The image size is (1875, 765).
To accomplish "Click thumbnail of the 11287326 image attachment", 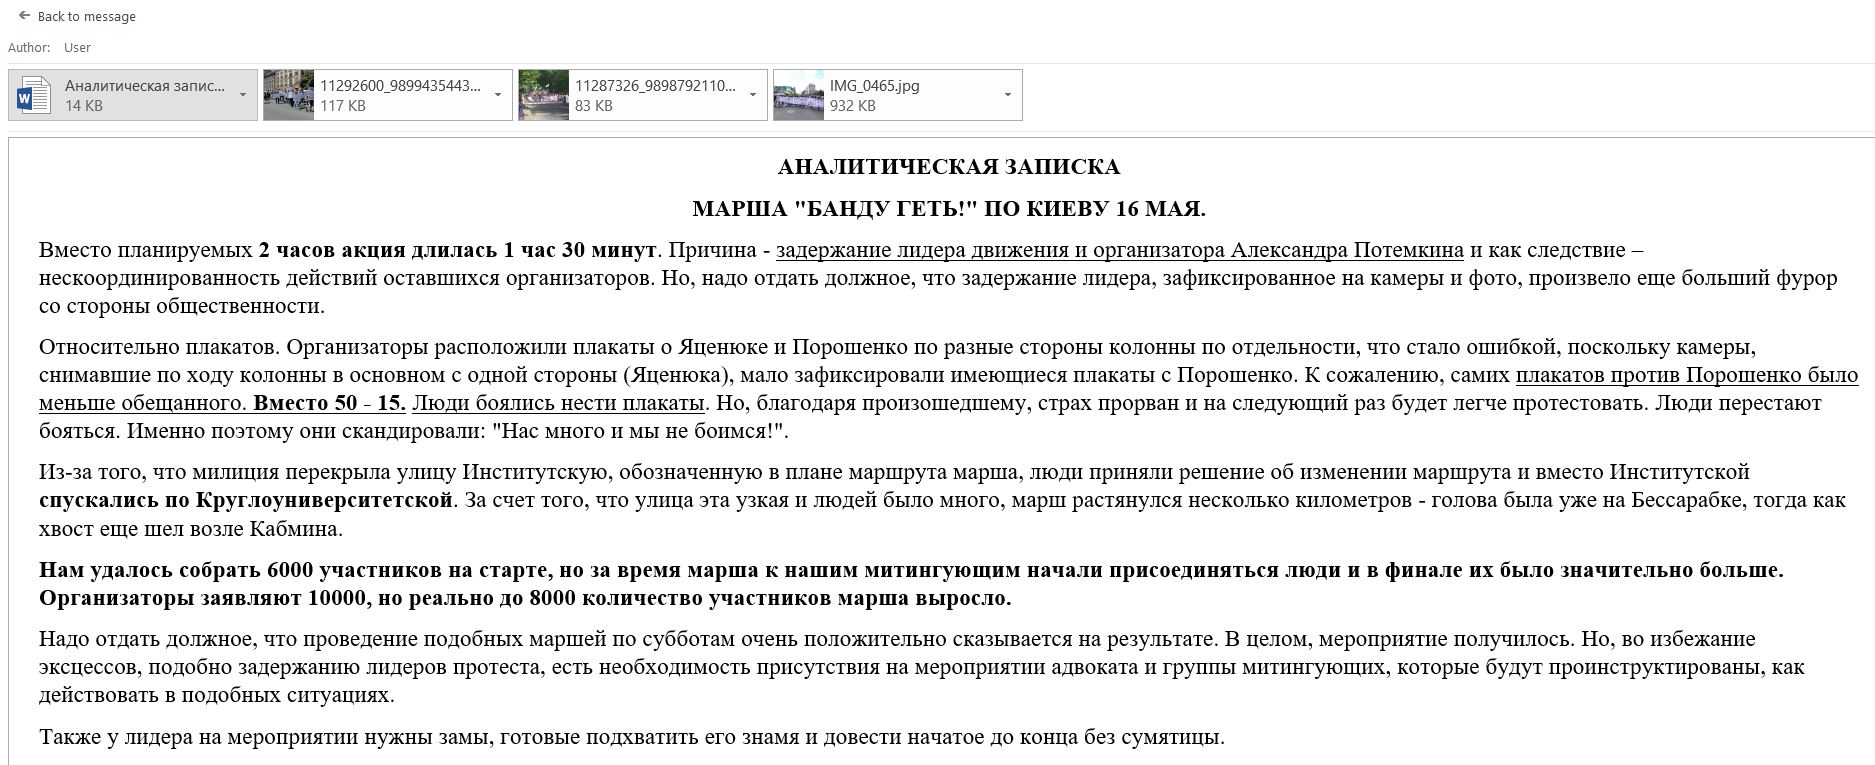I will tap(544, 95).
